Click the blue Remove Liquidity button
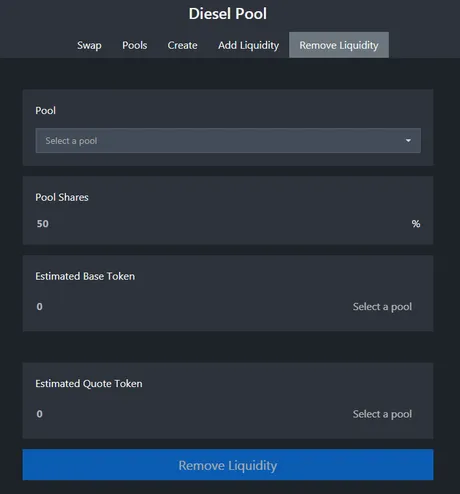 pyautogui.click(x=228, y=465)
